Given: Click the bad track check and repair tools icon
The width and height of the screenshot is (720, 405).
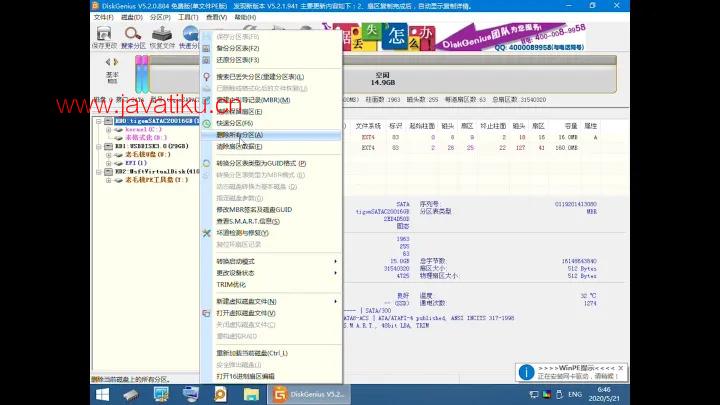Looking at the screenshot, I should (206, 233).
